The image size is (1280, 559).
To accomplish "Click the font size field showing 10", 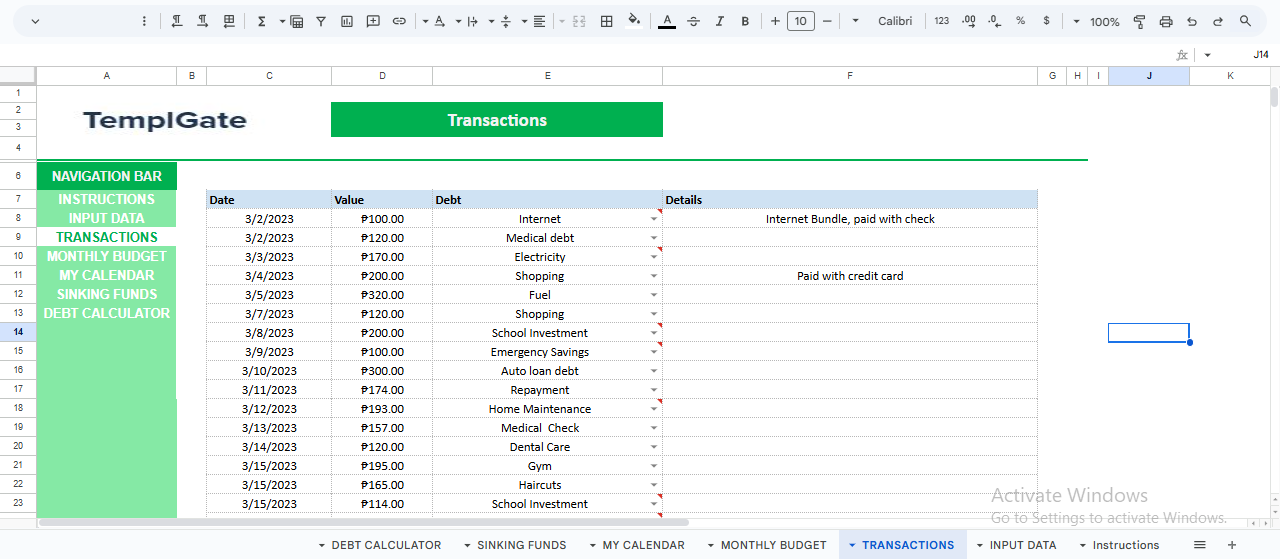I will click(801, 21).
